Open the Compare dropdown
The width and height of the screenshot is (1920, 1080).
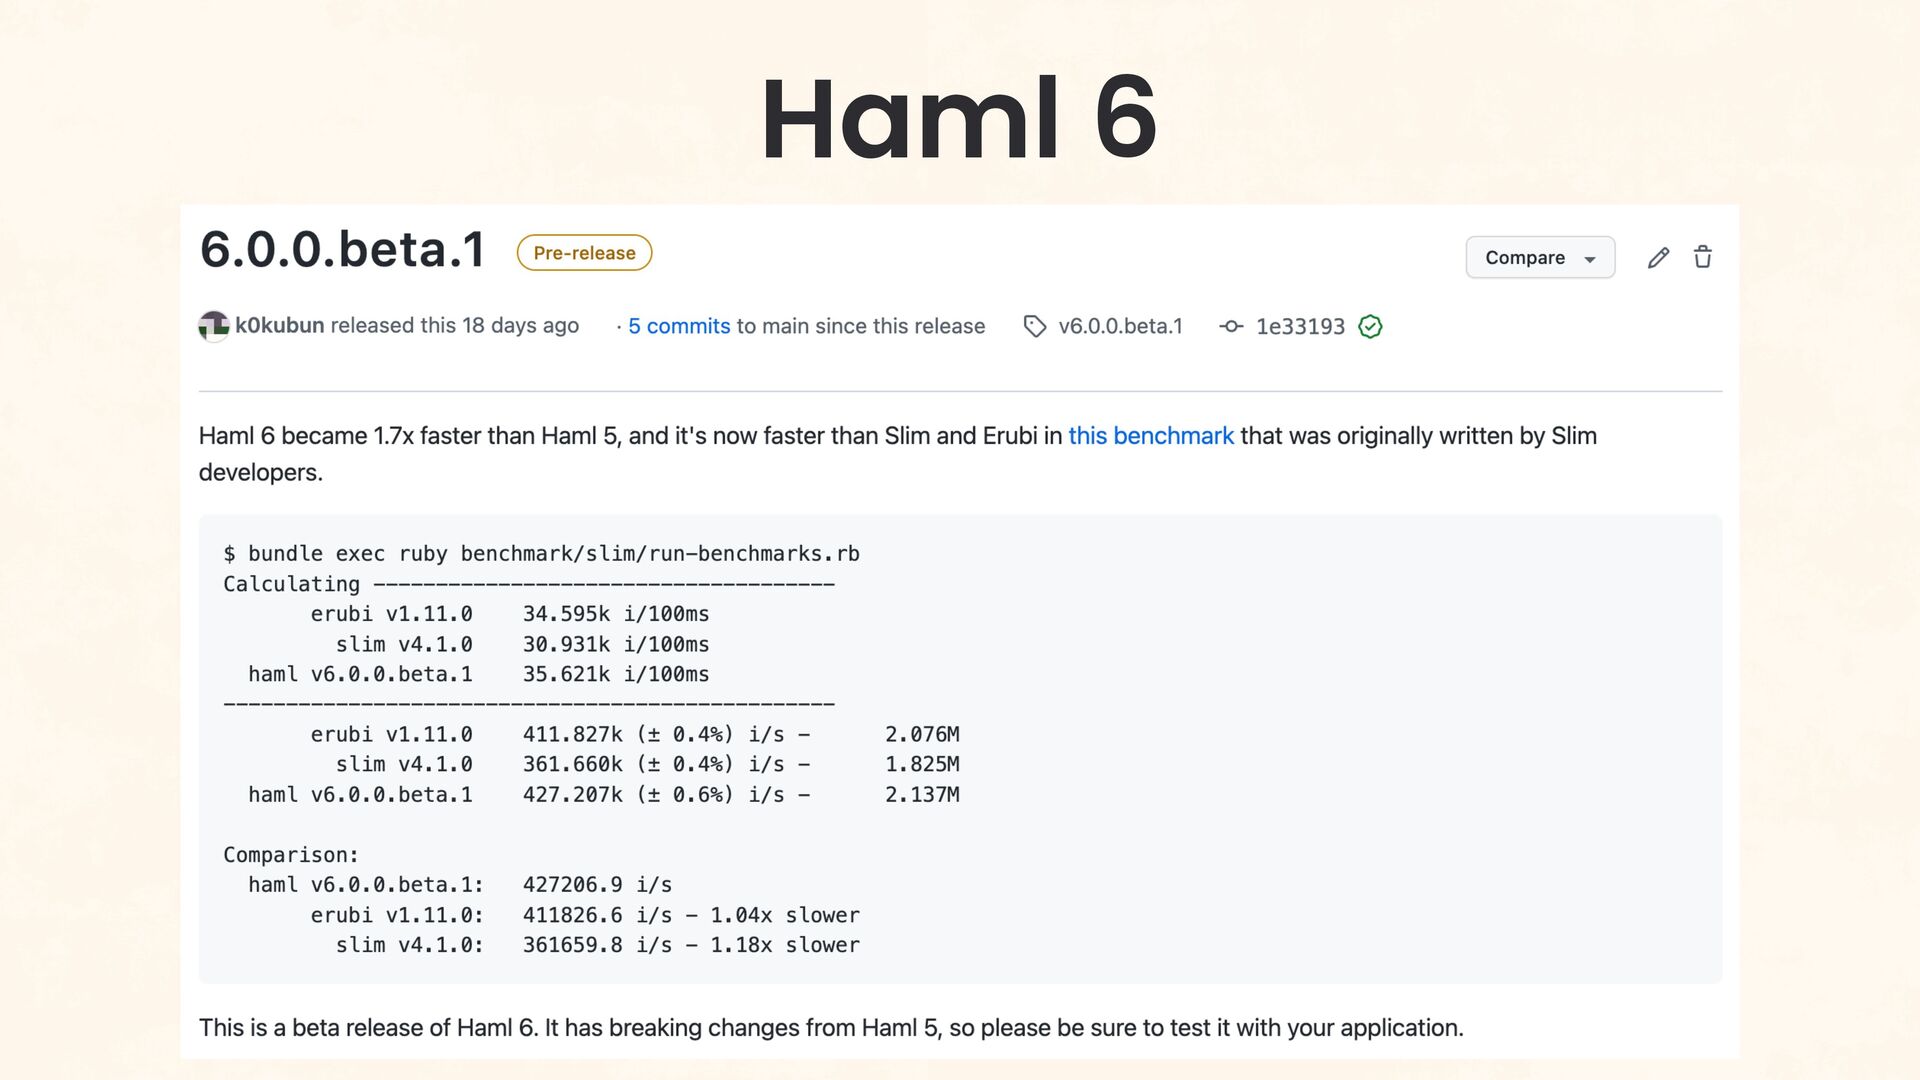click(x=1540, y=258)
